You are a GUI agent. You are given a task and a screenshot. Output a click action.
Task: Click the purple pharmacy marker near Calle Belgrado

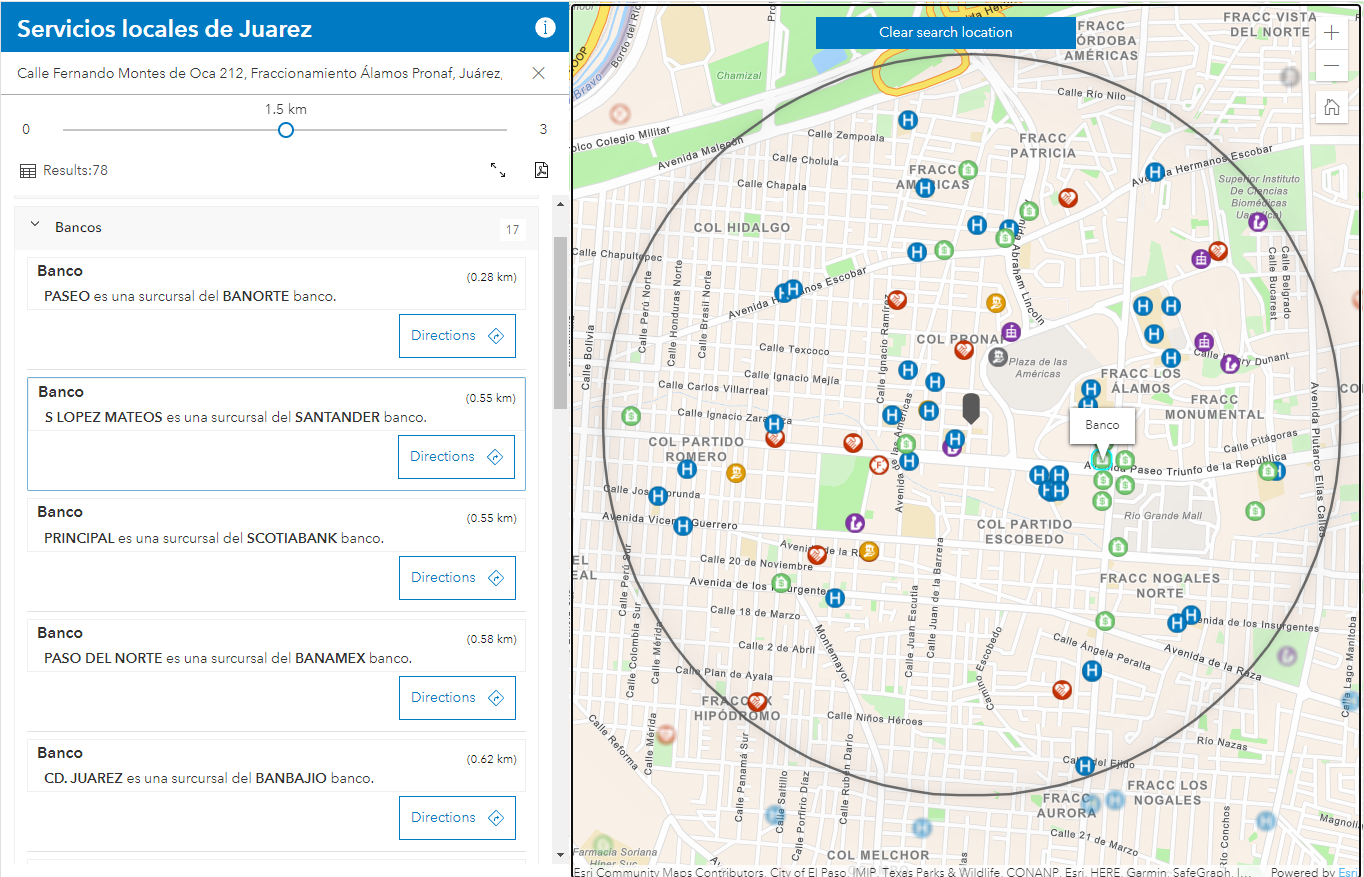click(1258, 222)
